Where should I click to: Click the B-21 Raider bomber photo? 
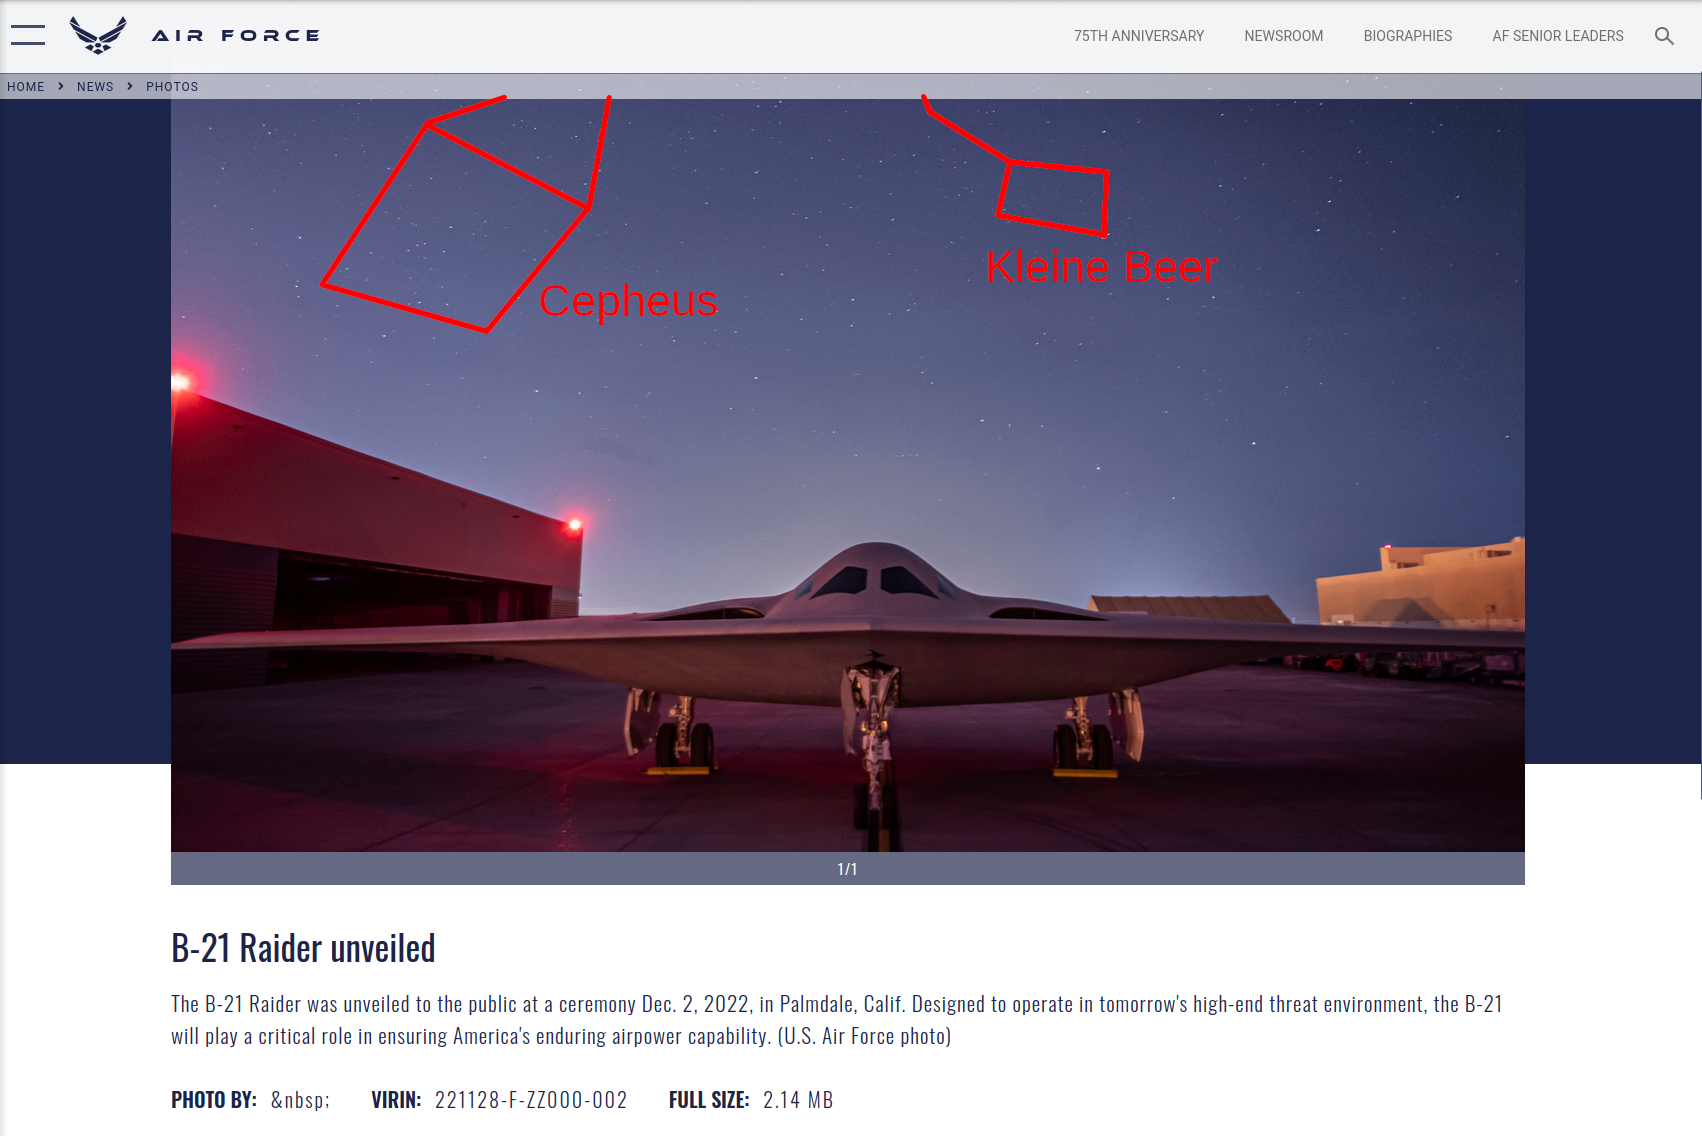[848, 475]
